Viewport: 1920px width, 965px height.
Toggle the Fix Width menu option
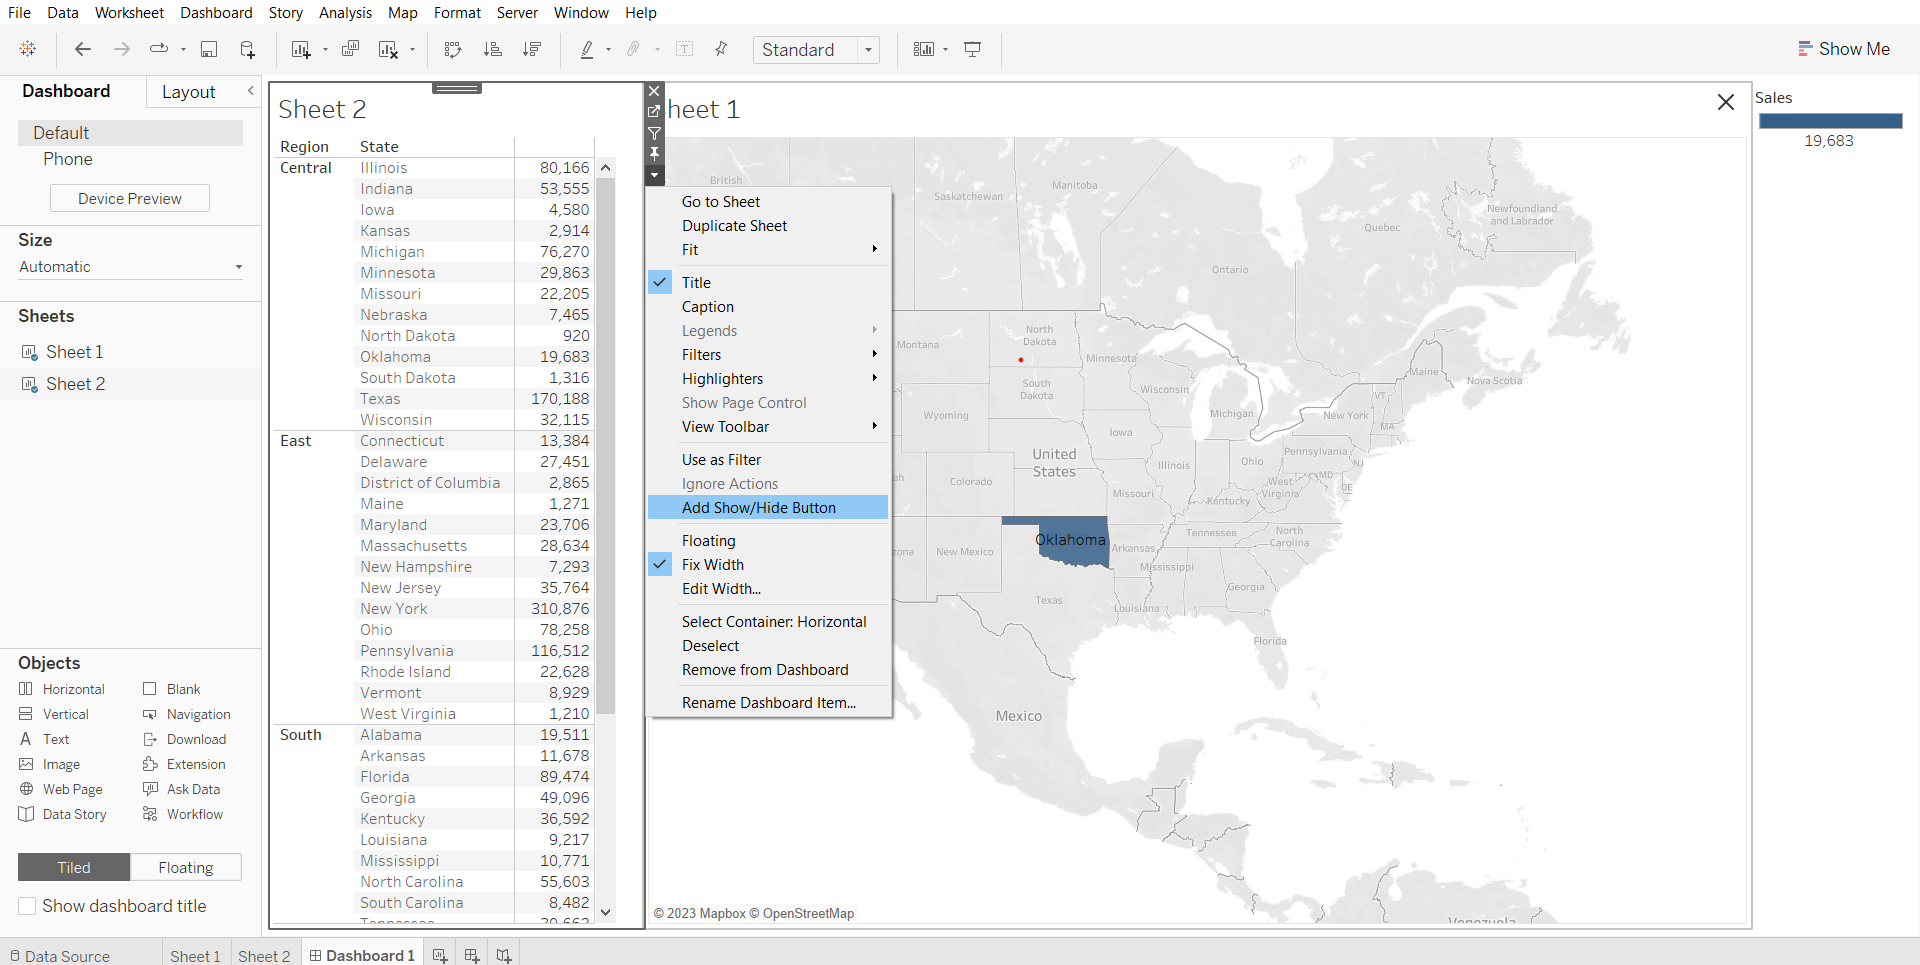(712, 565)
